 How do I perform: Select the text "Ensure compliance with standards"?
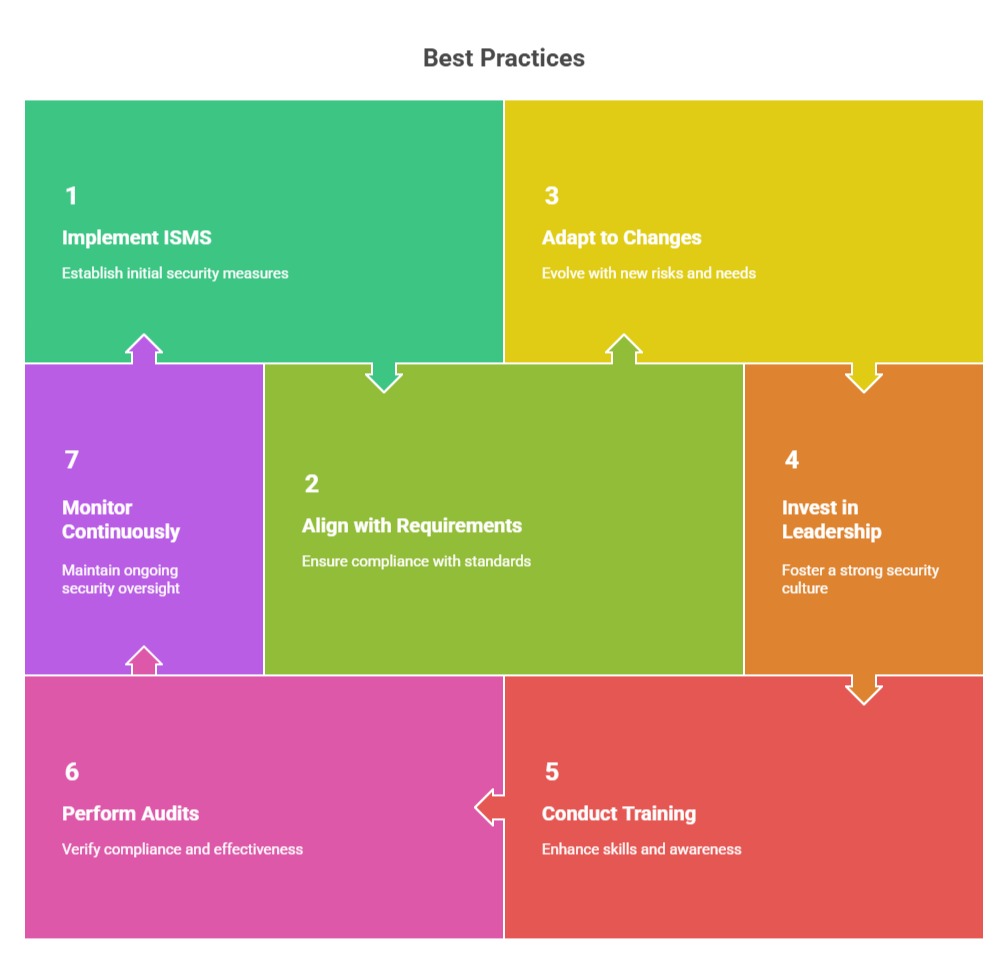tap(416, 561)
